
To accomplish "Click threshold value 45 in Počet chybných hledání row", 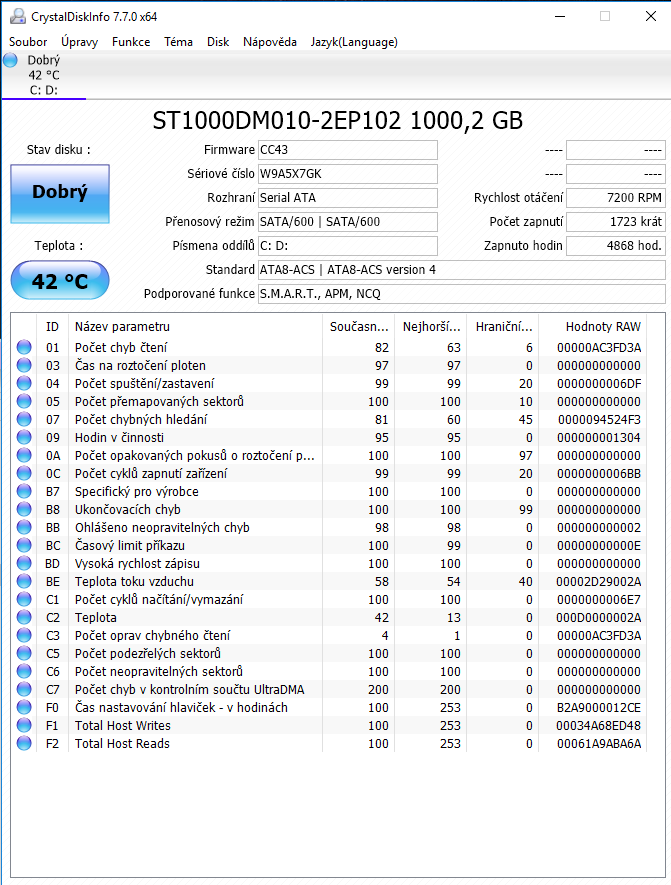I will [525, 420].
